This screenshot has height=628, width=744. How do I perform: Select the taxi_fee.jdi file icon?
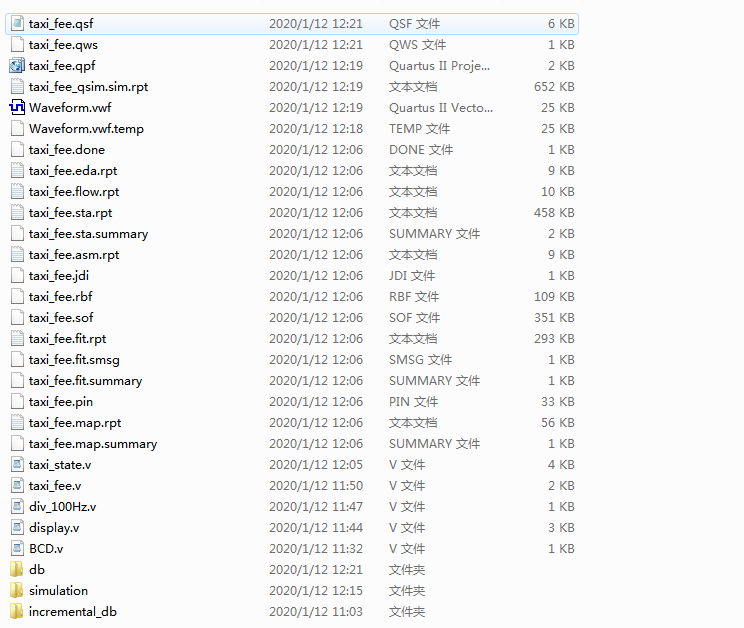click(x=17, y=276)
